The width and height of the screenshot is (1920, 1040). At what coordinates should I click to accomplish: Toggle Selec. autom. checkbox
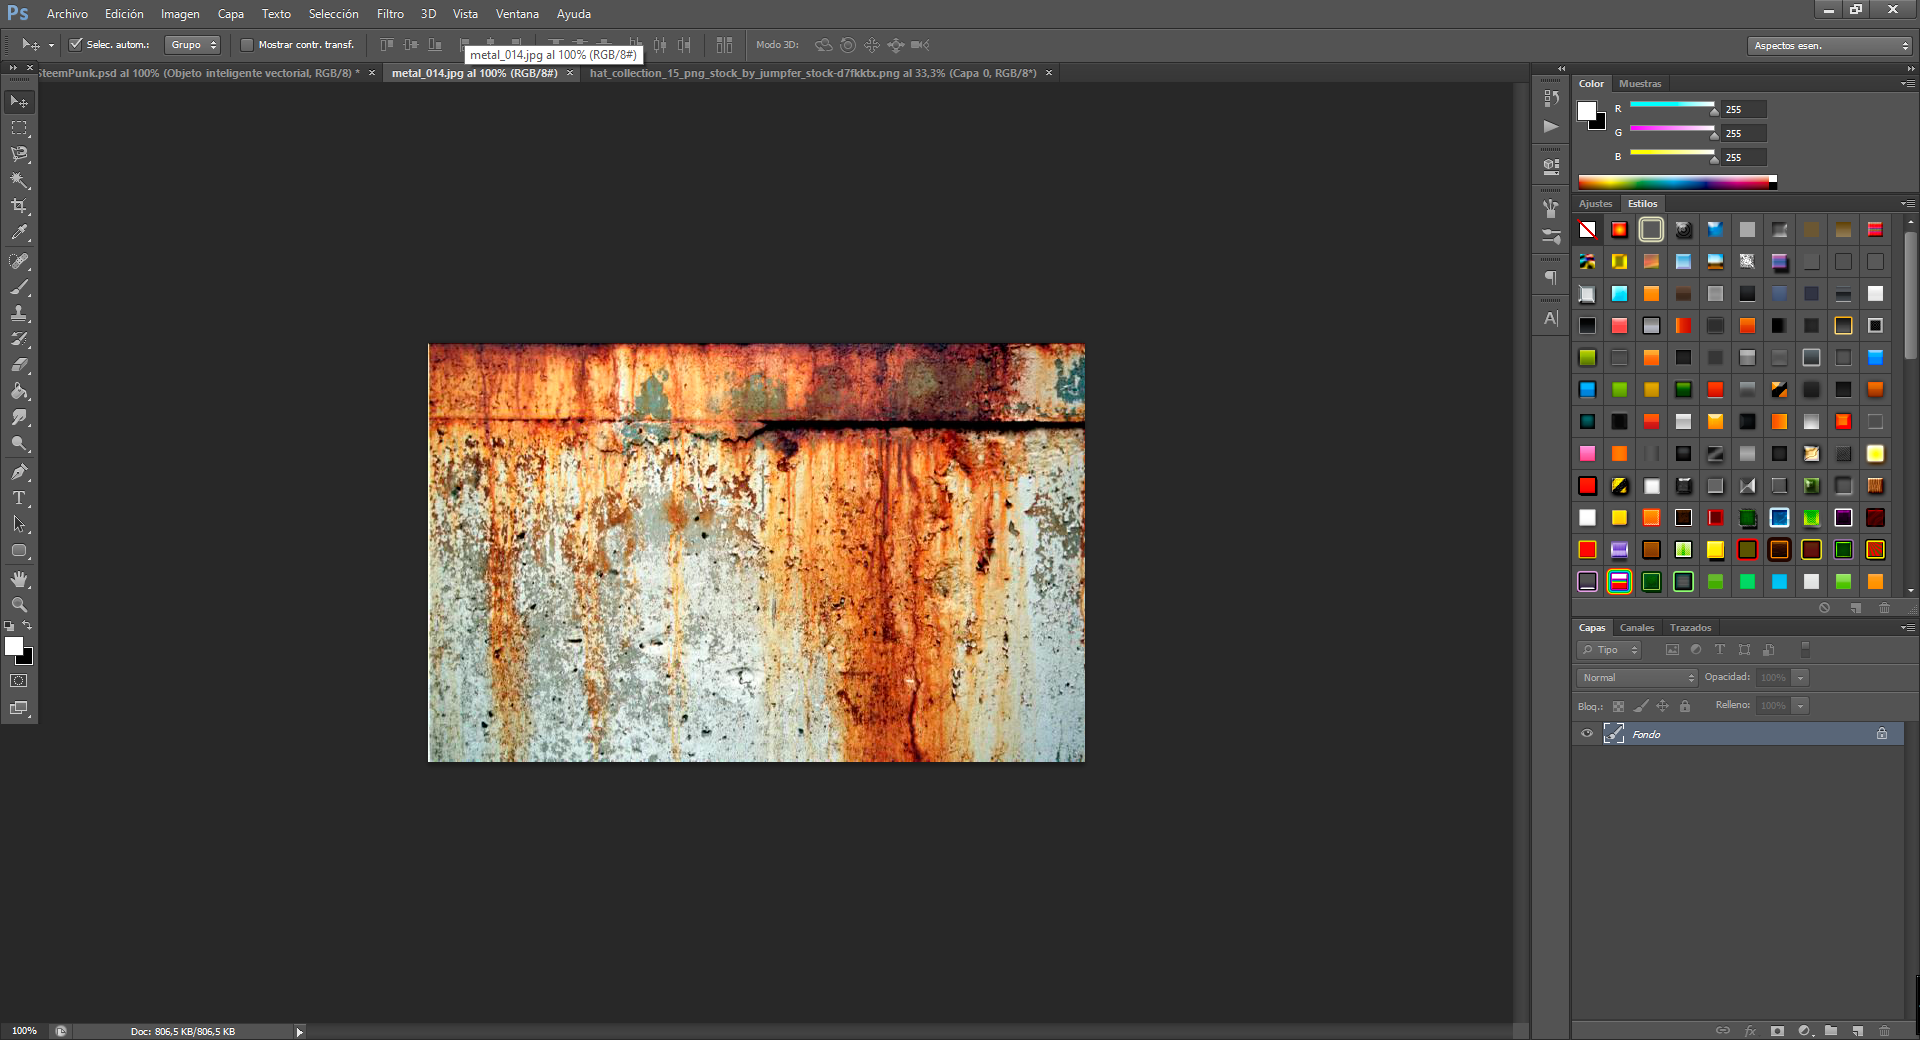(75, 44)
